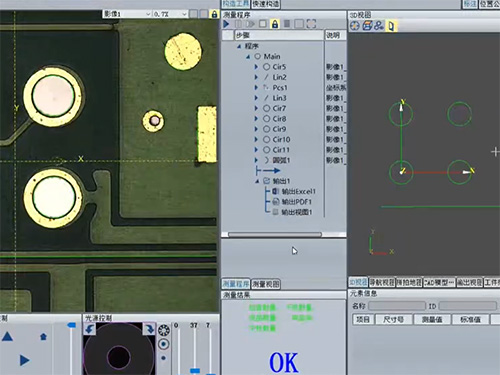Viewport: 500px width, 375px height.
Task: Click the up arrow in motion control panel
Action: tap(7, 337)
